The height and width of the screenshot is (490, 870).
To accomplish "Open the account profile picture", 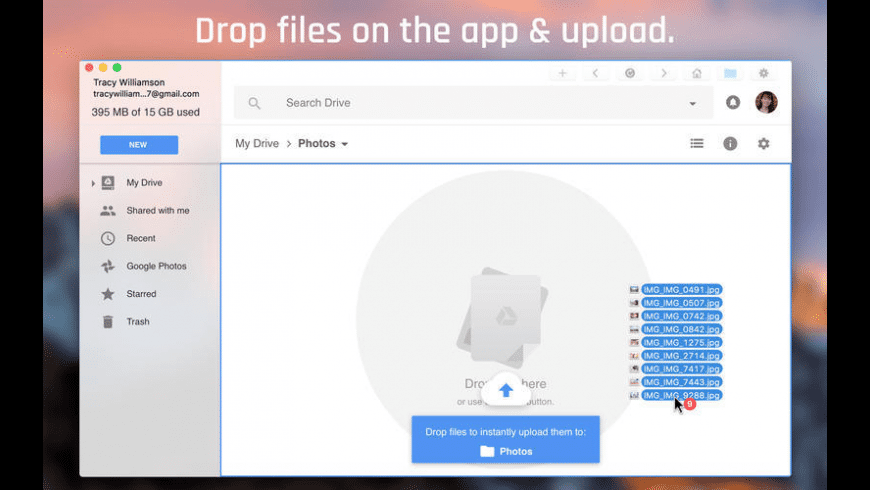I will pos(766,102).
